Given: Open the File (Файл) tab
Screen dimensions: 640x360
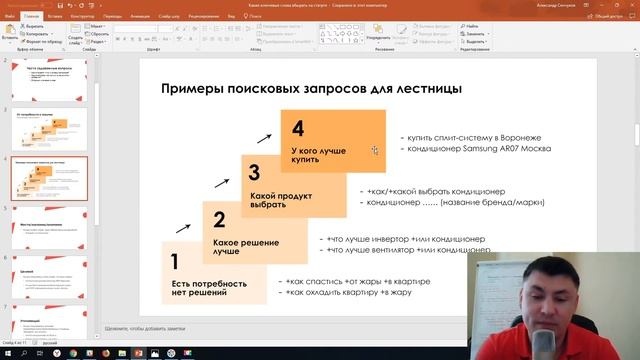Looking at the screenshot, I should [x=10, y=16].
